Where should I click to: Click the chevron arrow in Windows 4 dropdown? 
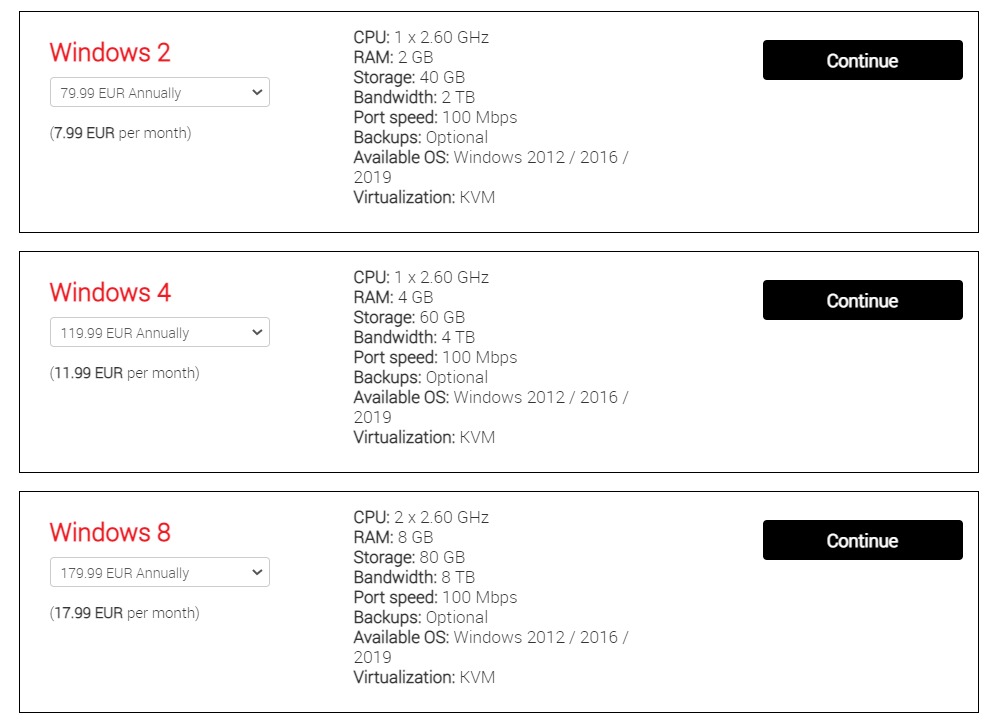[257, 333]
